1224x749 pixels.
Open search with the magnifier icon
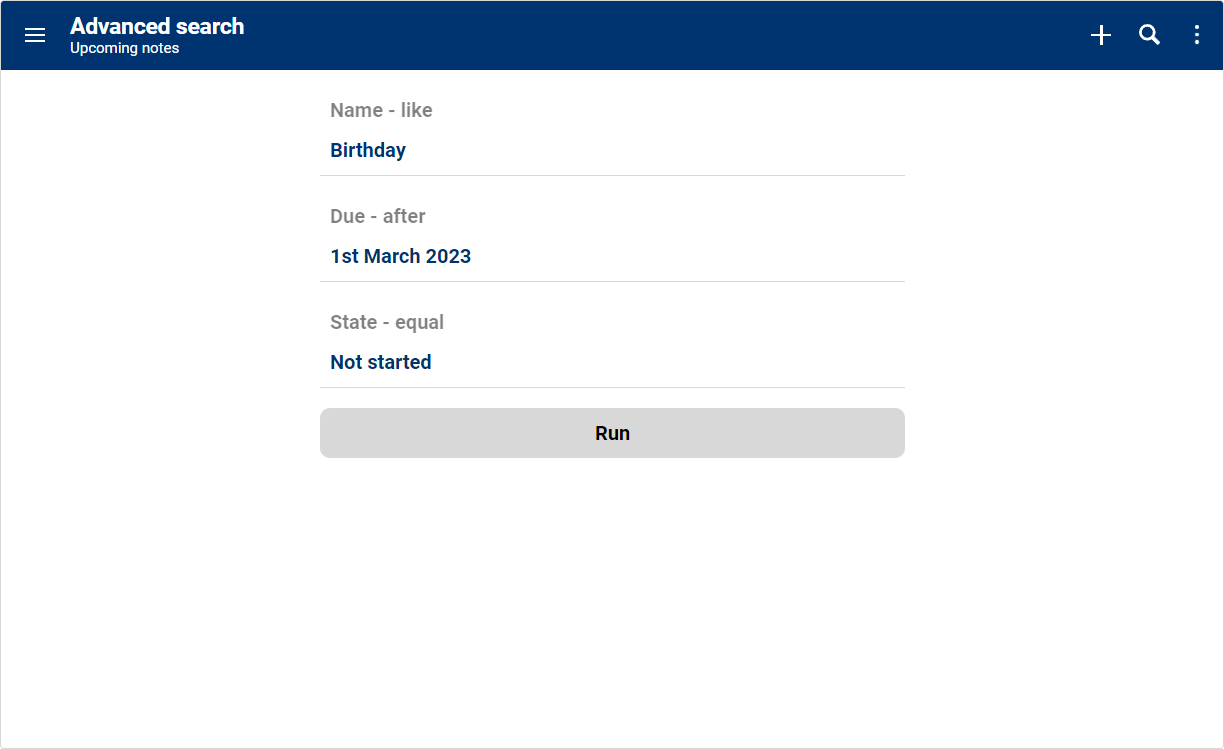(x=1150, y=35)
